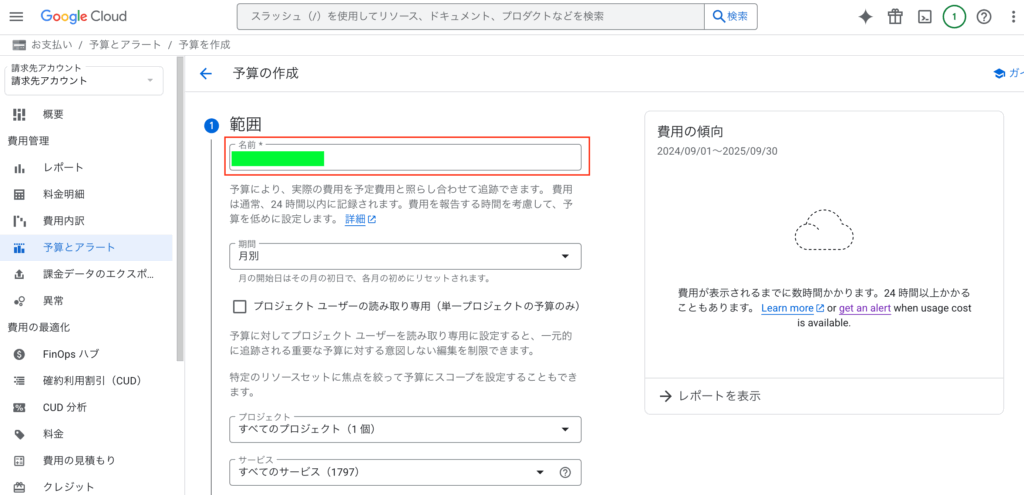Click the Google Cloud logo
Screen dimensions: 1024x495
84,16
